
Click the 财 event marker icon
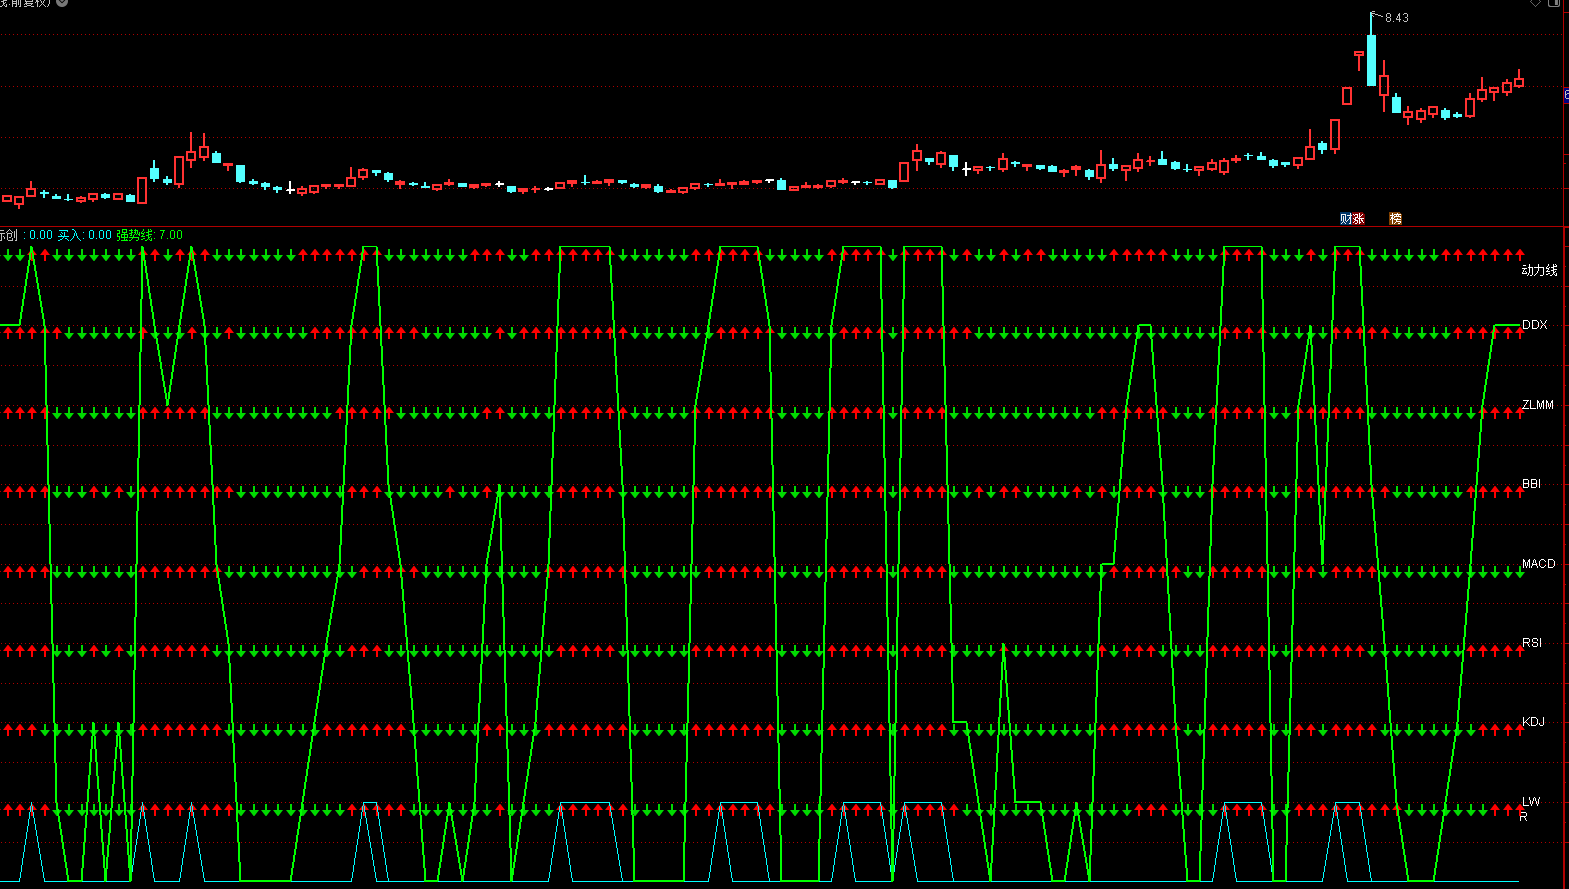click(1346, 219)
